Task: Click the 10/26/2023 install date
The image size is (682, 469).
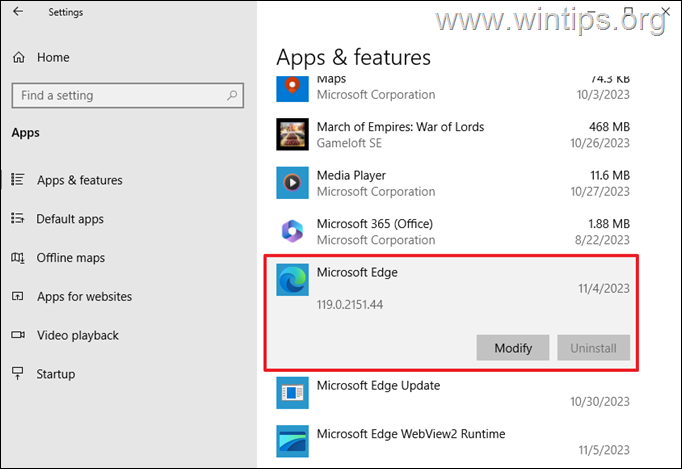Action: tap(600, 143)
